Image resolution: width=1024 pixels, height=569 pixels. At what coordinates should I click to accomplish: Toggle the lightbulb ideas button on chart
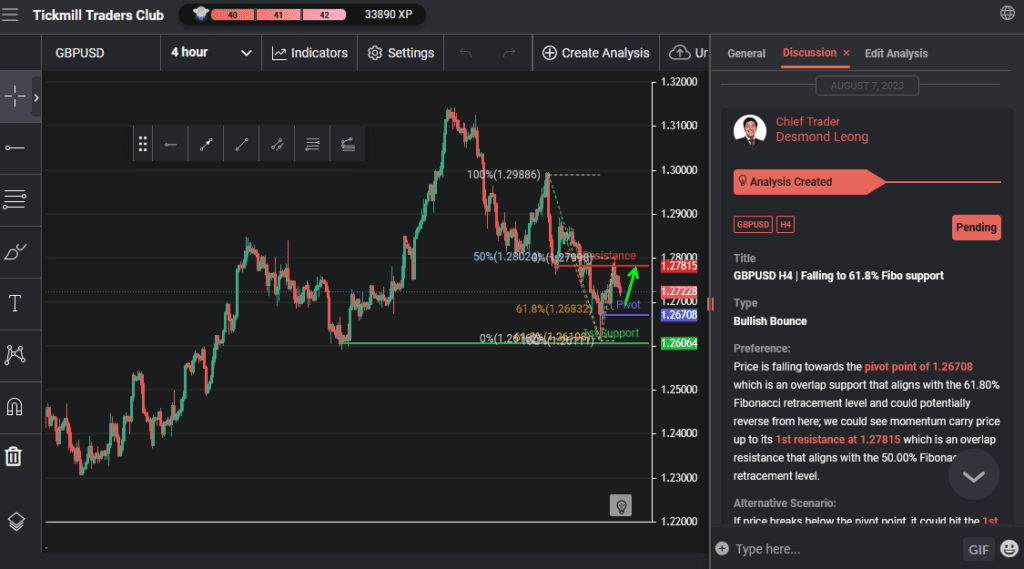(621, 506)
